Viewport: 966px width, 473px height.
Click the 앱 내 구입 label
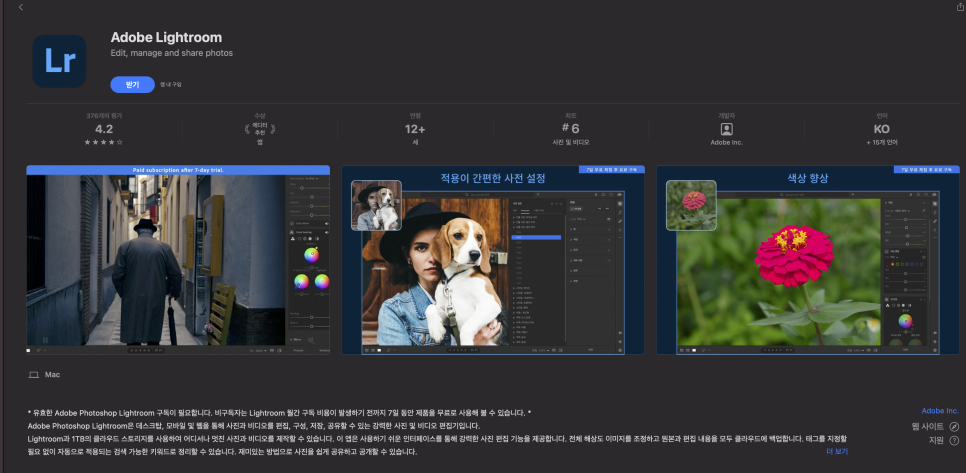tap(171, 84)
